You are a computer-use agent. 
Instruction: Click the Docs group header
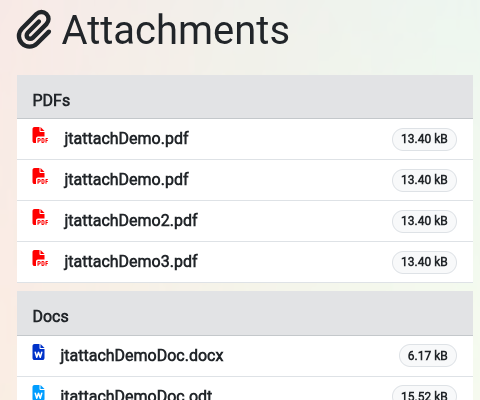[245, 313]
